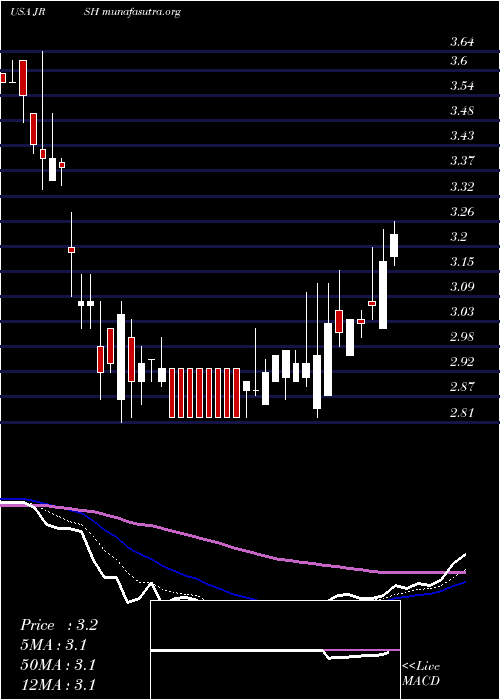
Task: Click the 3.09 price axis label
Action: 462,286
